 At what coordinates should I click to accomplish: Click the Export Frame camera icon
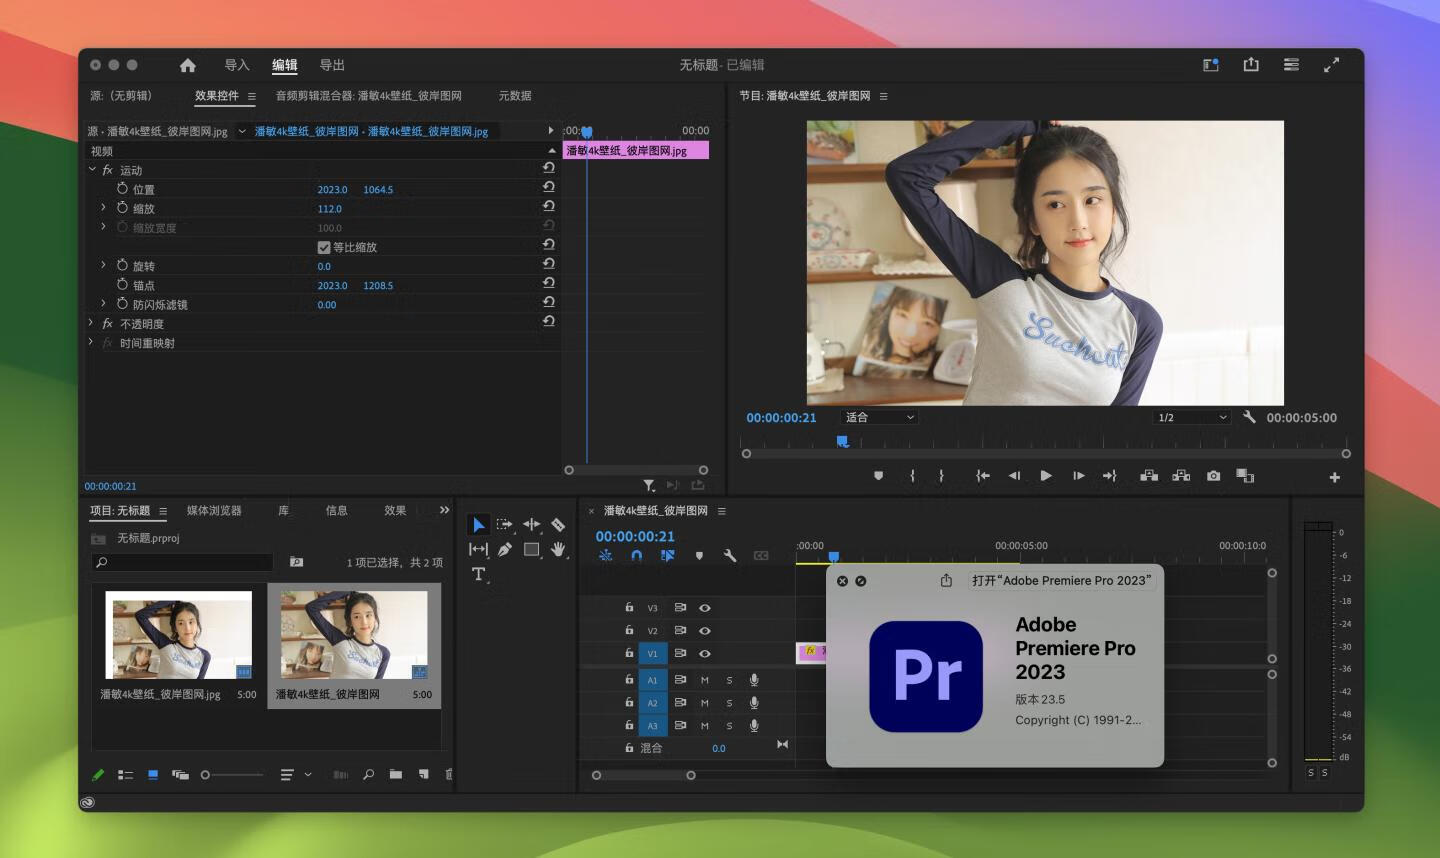1213,476
